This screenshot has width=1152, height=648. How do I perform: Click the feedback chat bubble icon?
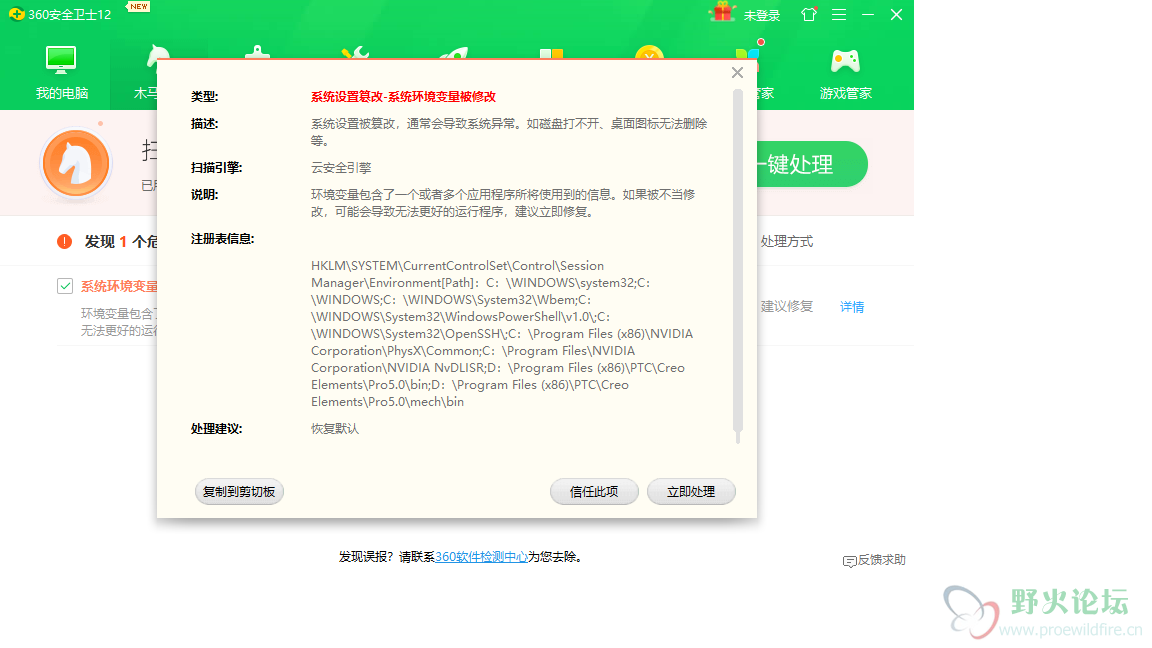pos(849,561)
